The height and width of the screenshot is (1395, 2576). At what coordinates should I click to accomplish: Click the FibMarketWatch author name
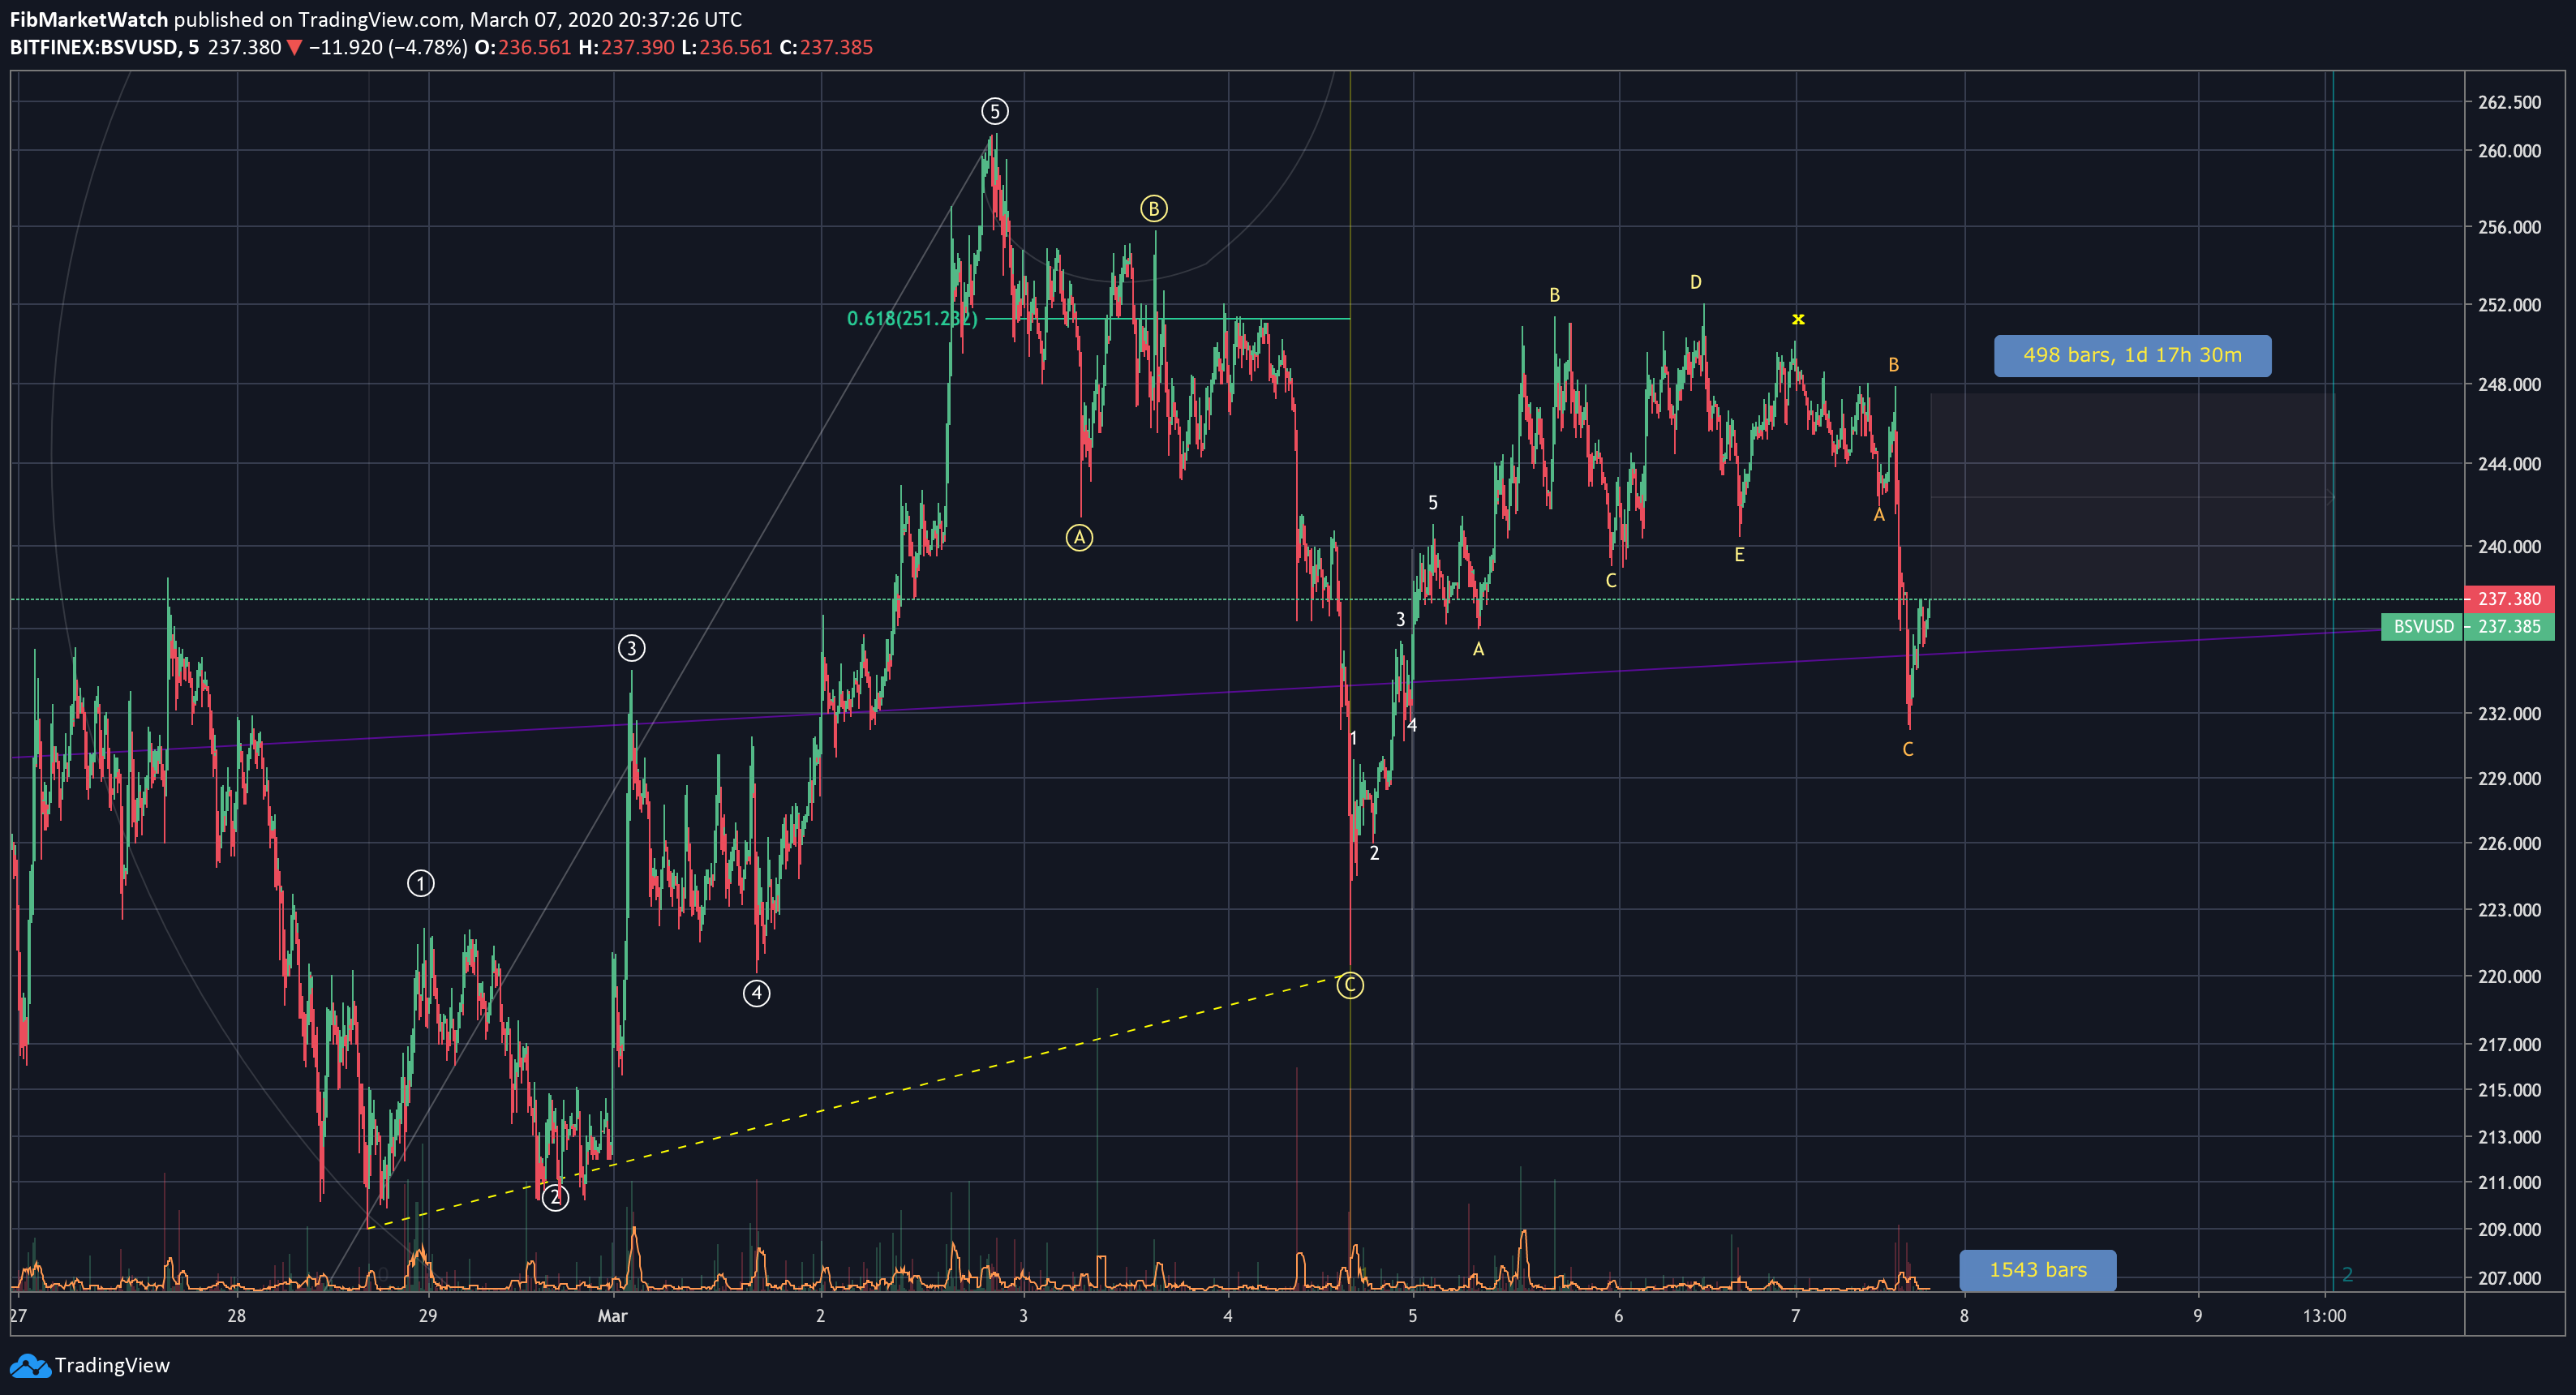click(x=89, y=19)
